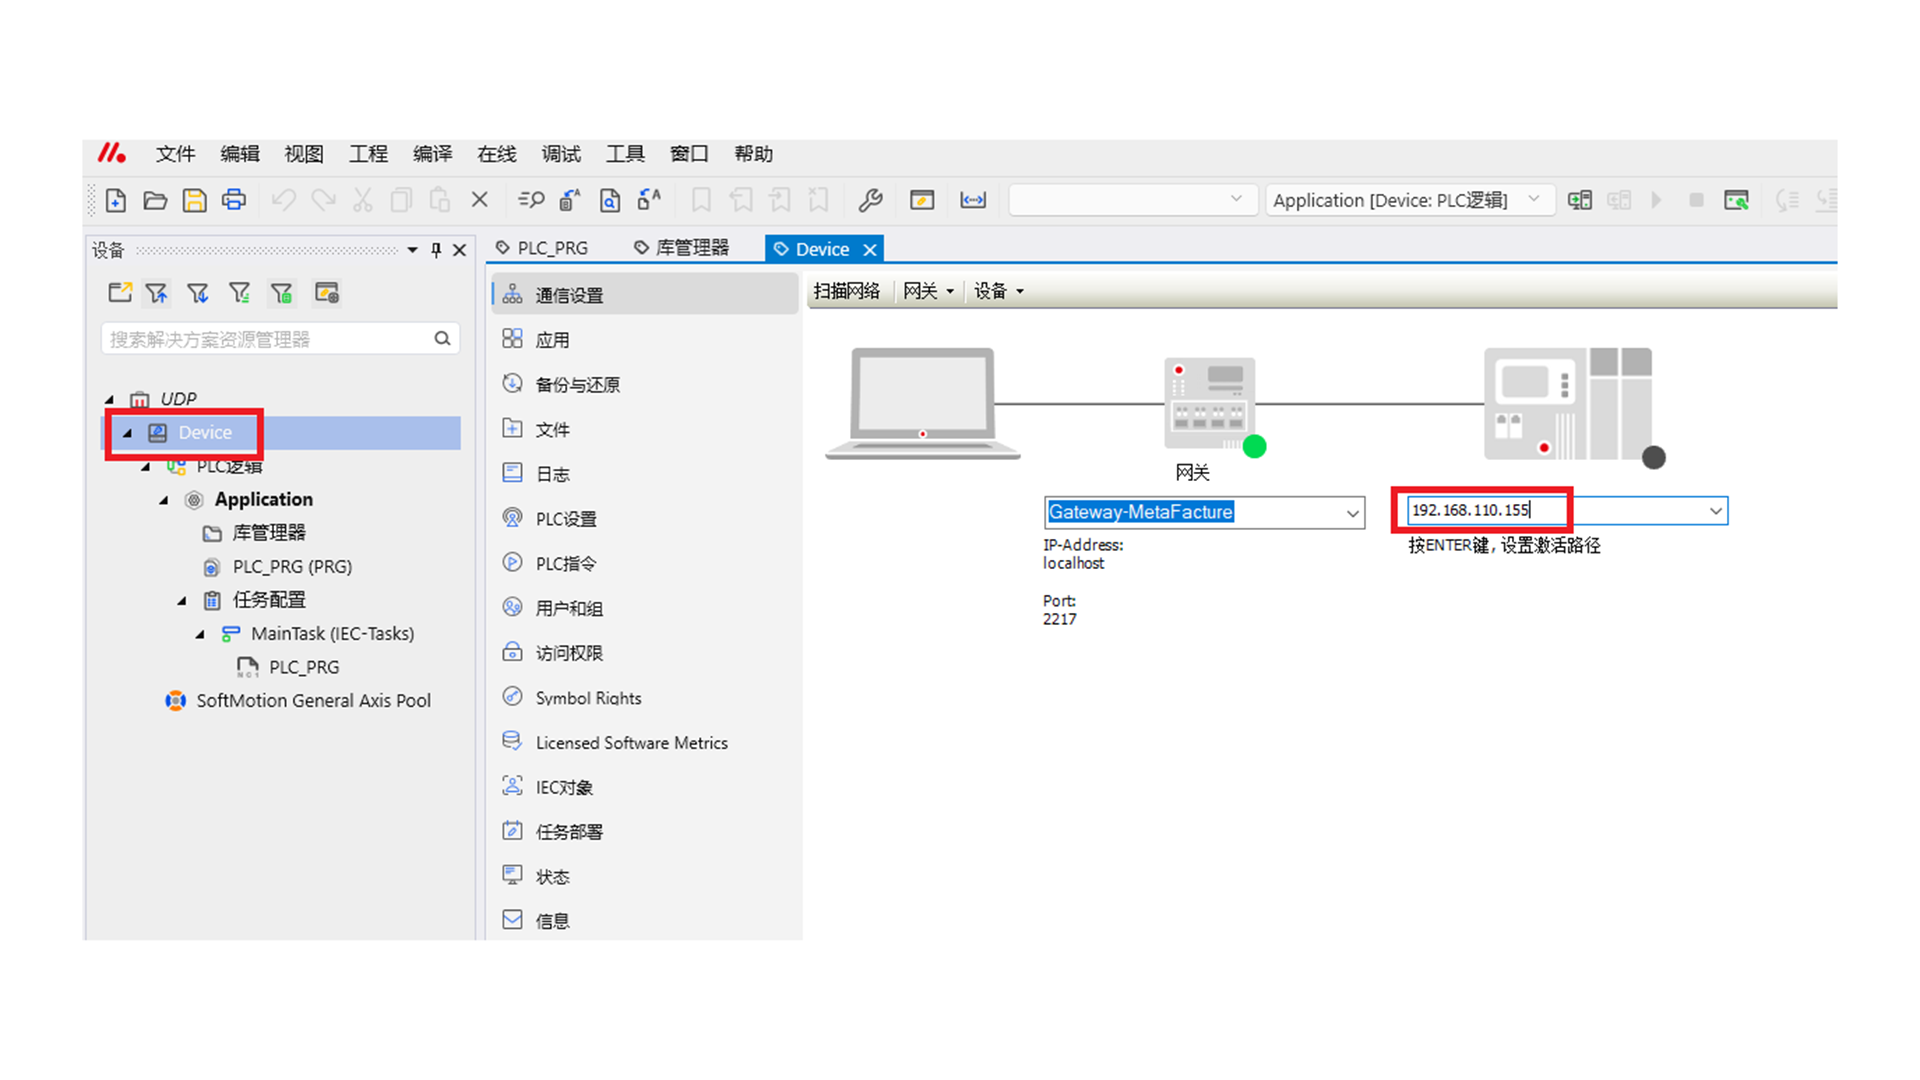Click the Save project toolbar icon

pyautogui.click(x=194, y=201)
